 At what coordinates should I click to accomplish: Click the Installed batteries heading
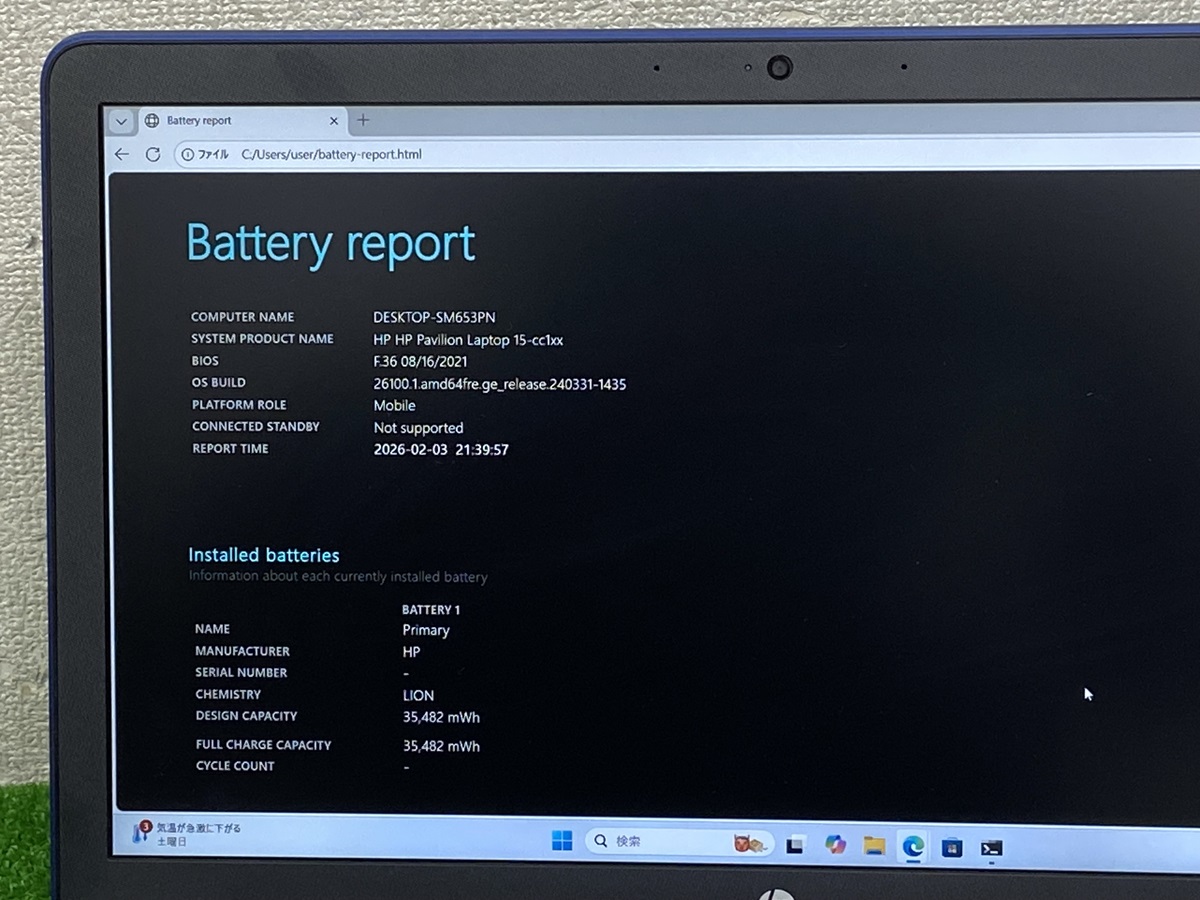coord(263,555)
